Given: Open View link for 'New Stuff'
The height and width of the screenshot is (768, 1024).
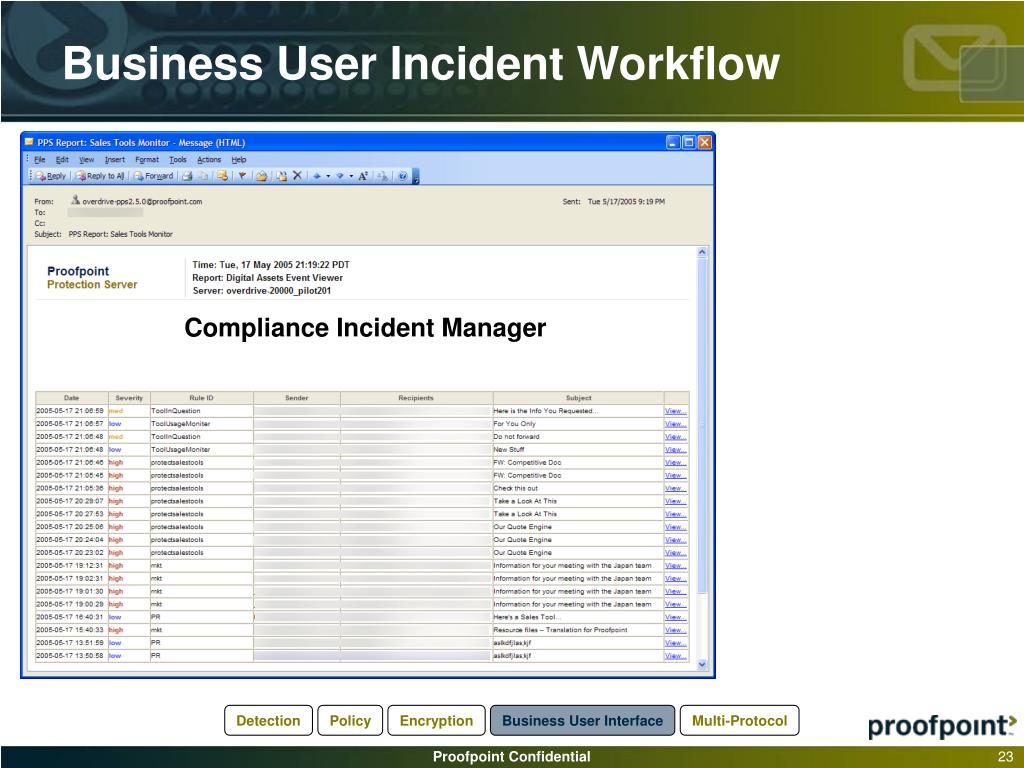Looking at the screenshot, I should (675, 449).
